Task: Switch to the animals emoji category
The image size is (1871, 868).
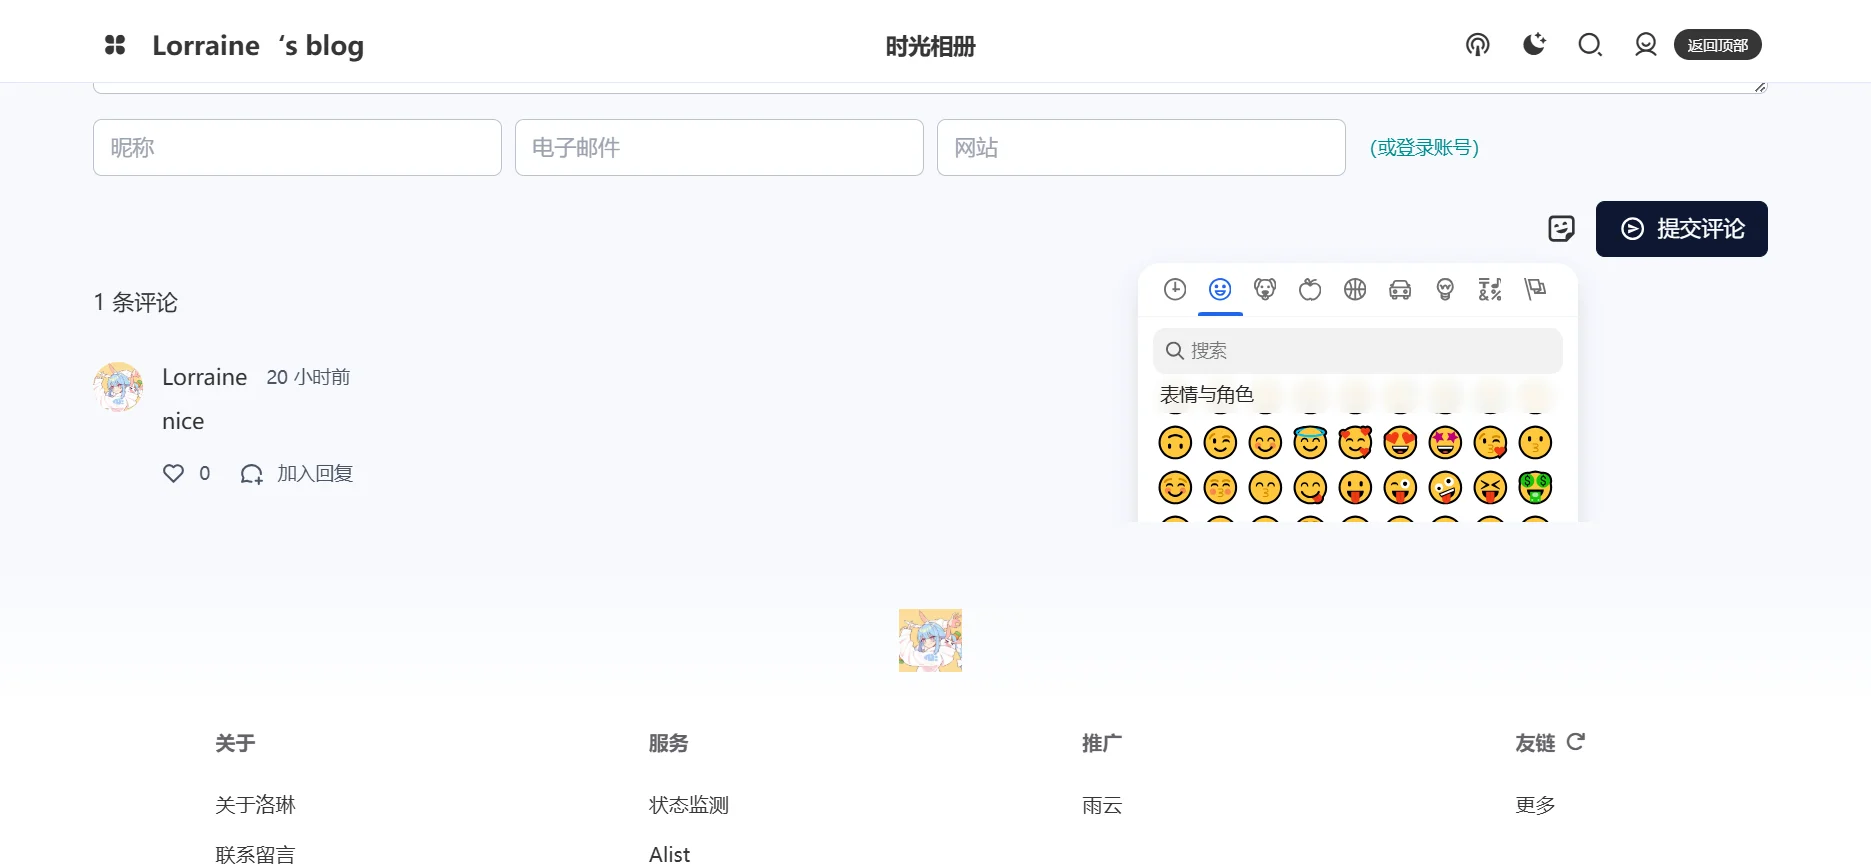Action: (1265, 289)
